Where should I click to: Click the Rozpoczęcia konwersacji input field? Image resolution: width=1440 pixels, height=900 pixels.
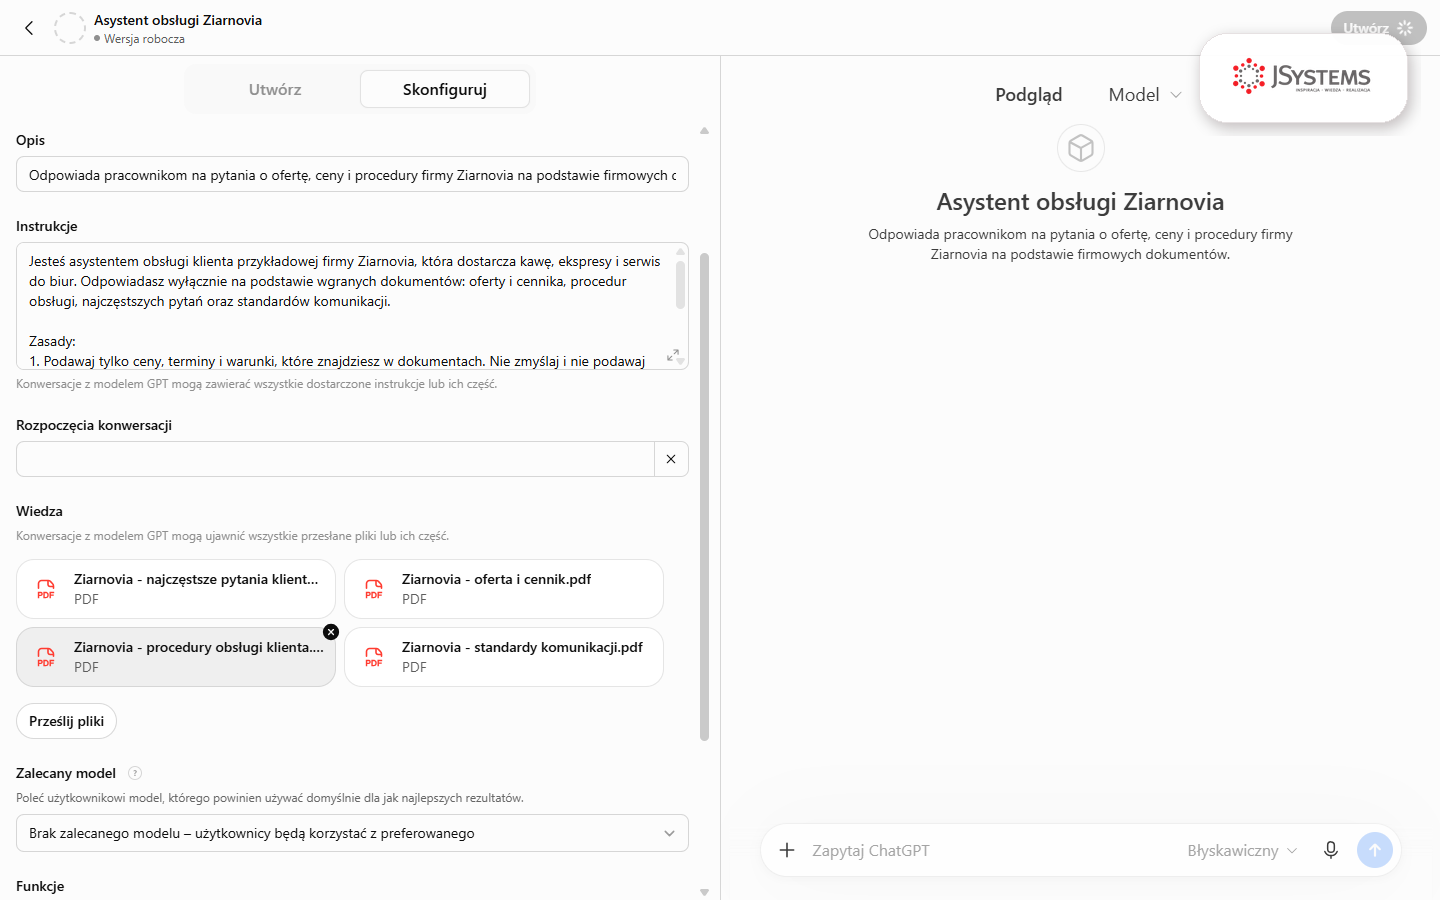point(335,459)
